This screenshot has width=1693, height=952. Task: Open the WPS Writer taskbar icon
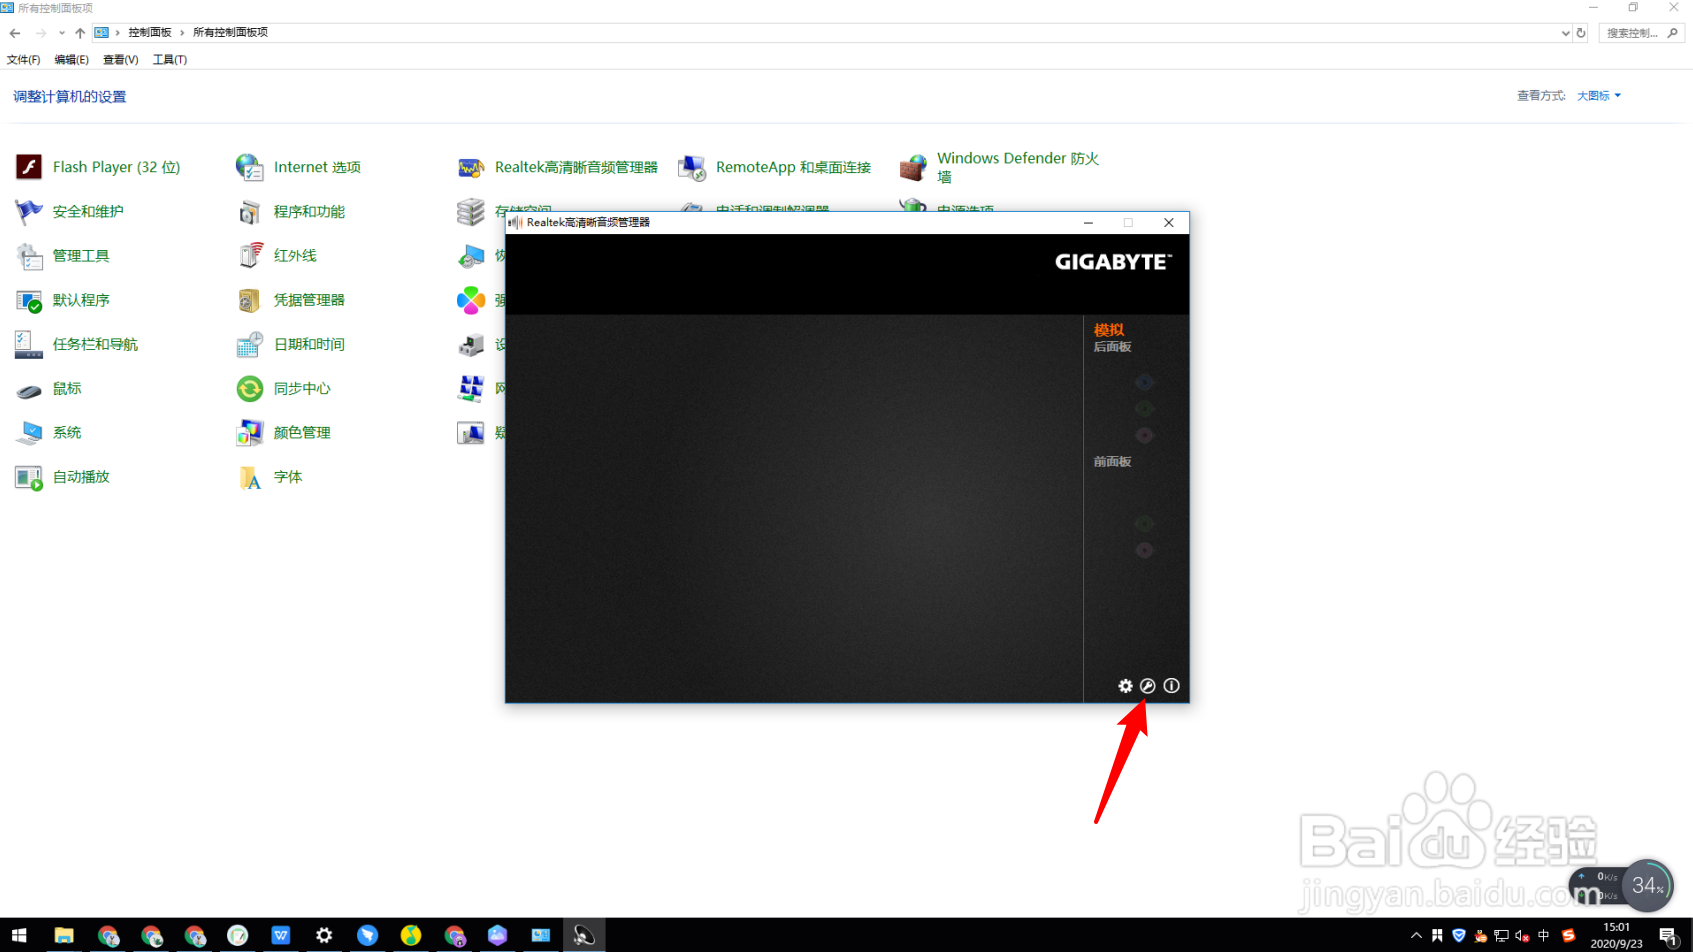281,935
